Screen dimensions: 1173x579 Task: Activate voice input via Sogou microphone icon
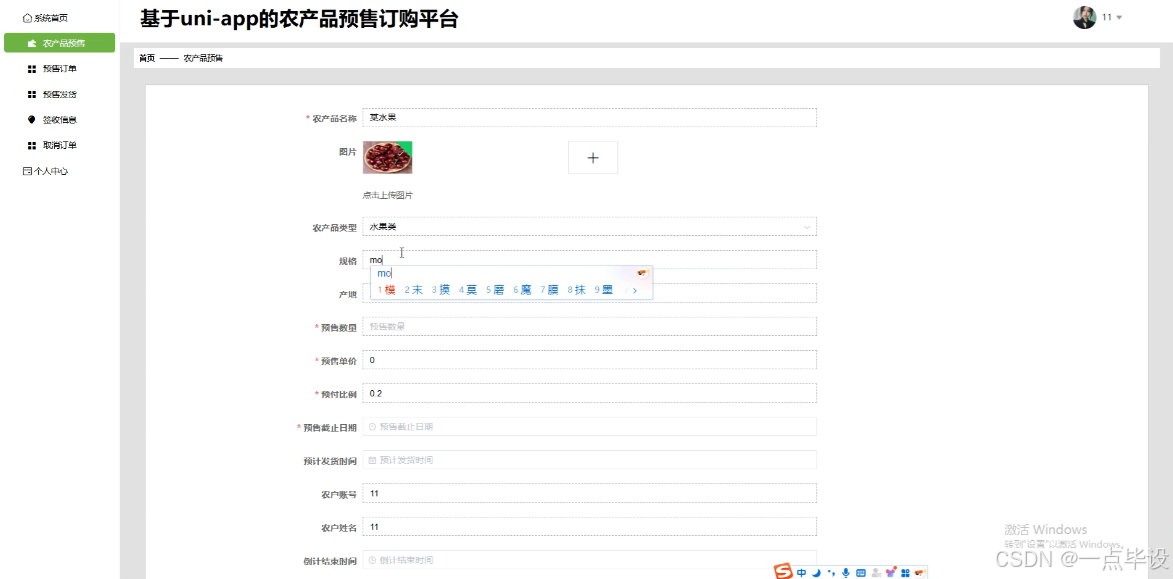tap(845, 572)
